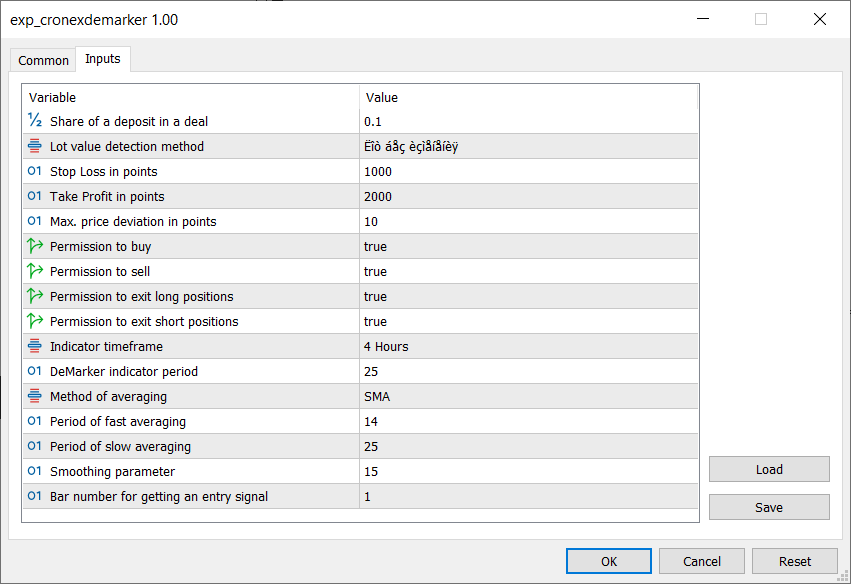This screenshot has height=584, width=851.
Task: Select the Inputs tab
Action: pyautogui.click(x=103, y=59)
